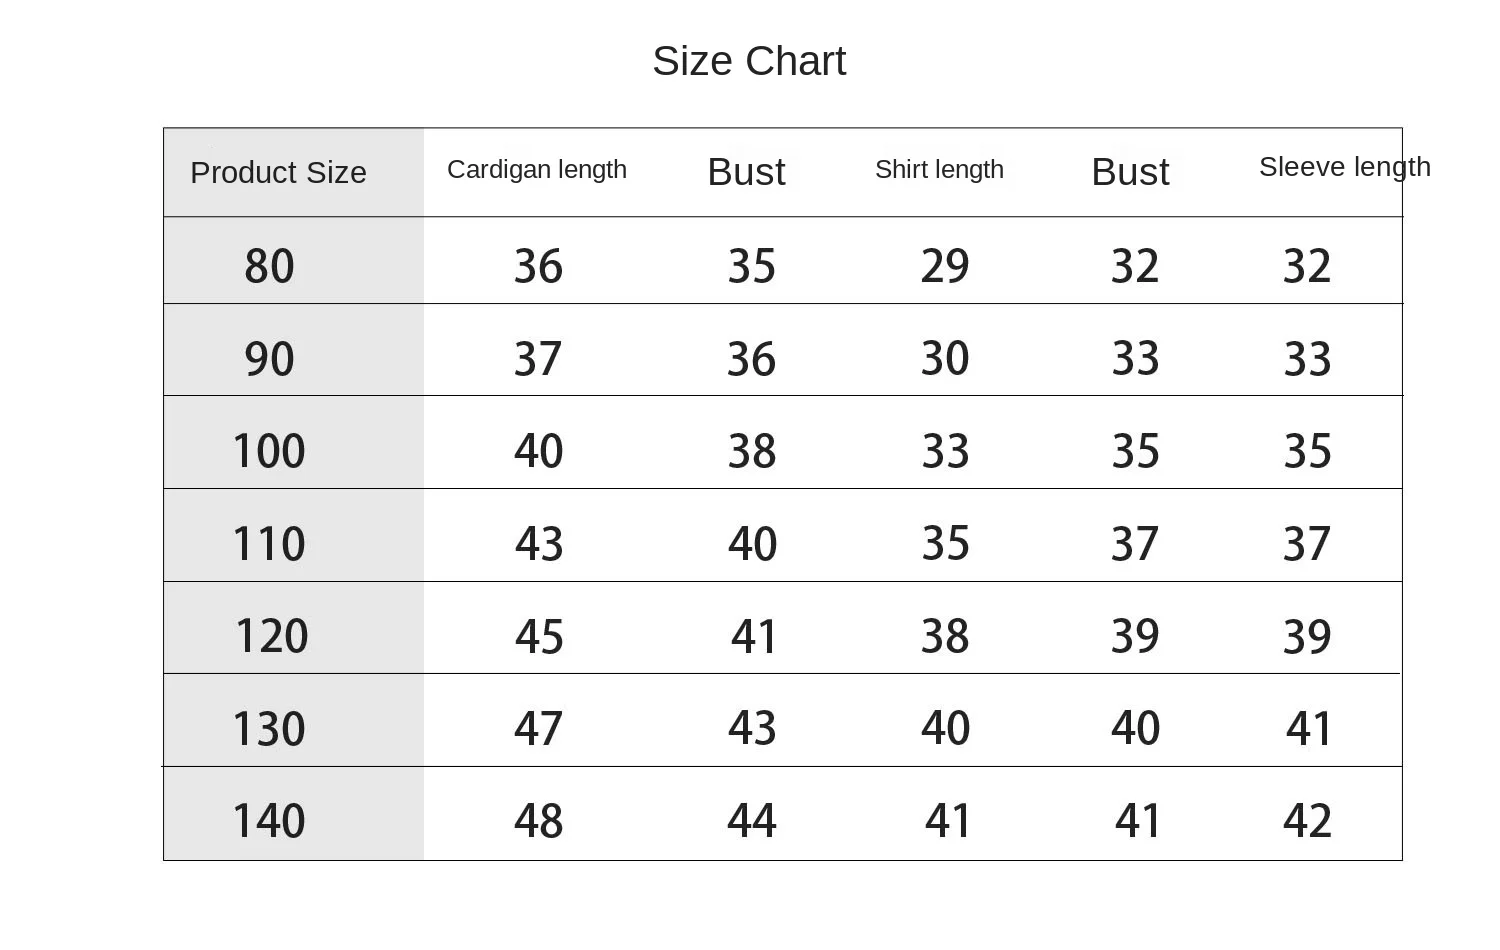Screen dimensions: 1500x950
Task: Select the first Bust column header
Action: [x=746, y=172]
